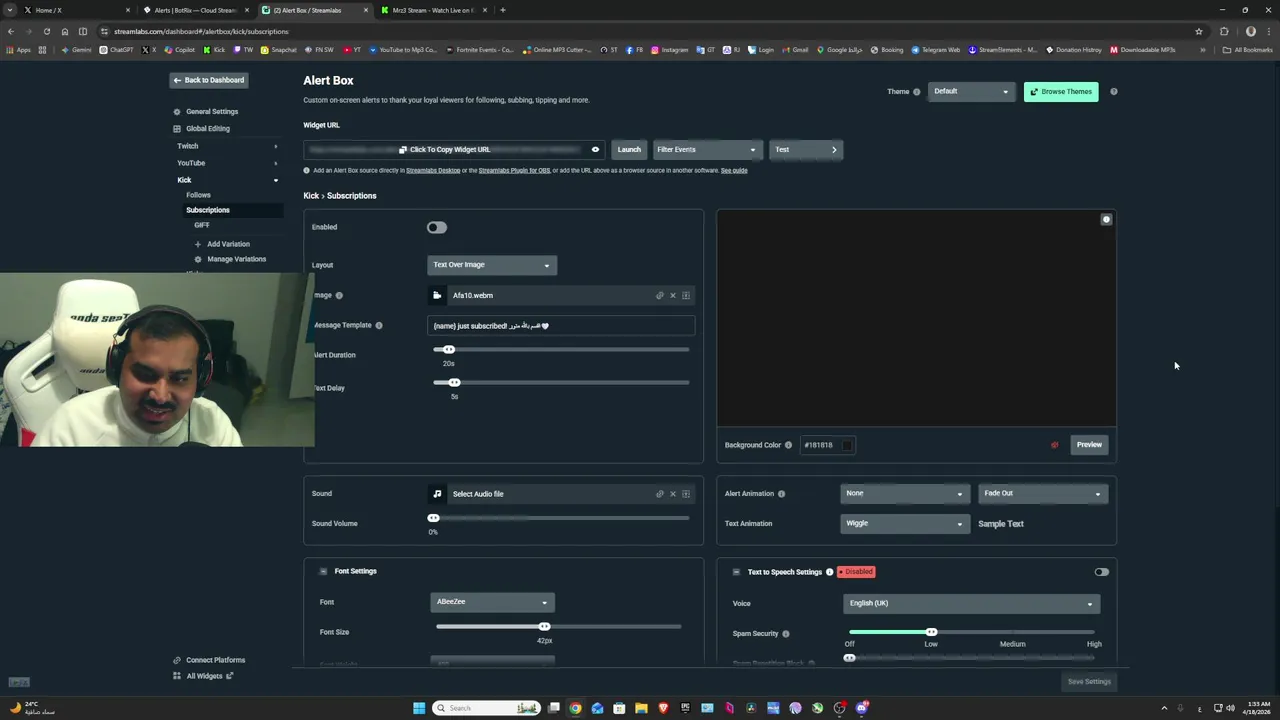This screenshot has height=720, width=1280.
Task: Select Subscriptions in the sidebar
Action: [208, 210]
